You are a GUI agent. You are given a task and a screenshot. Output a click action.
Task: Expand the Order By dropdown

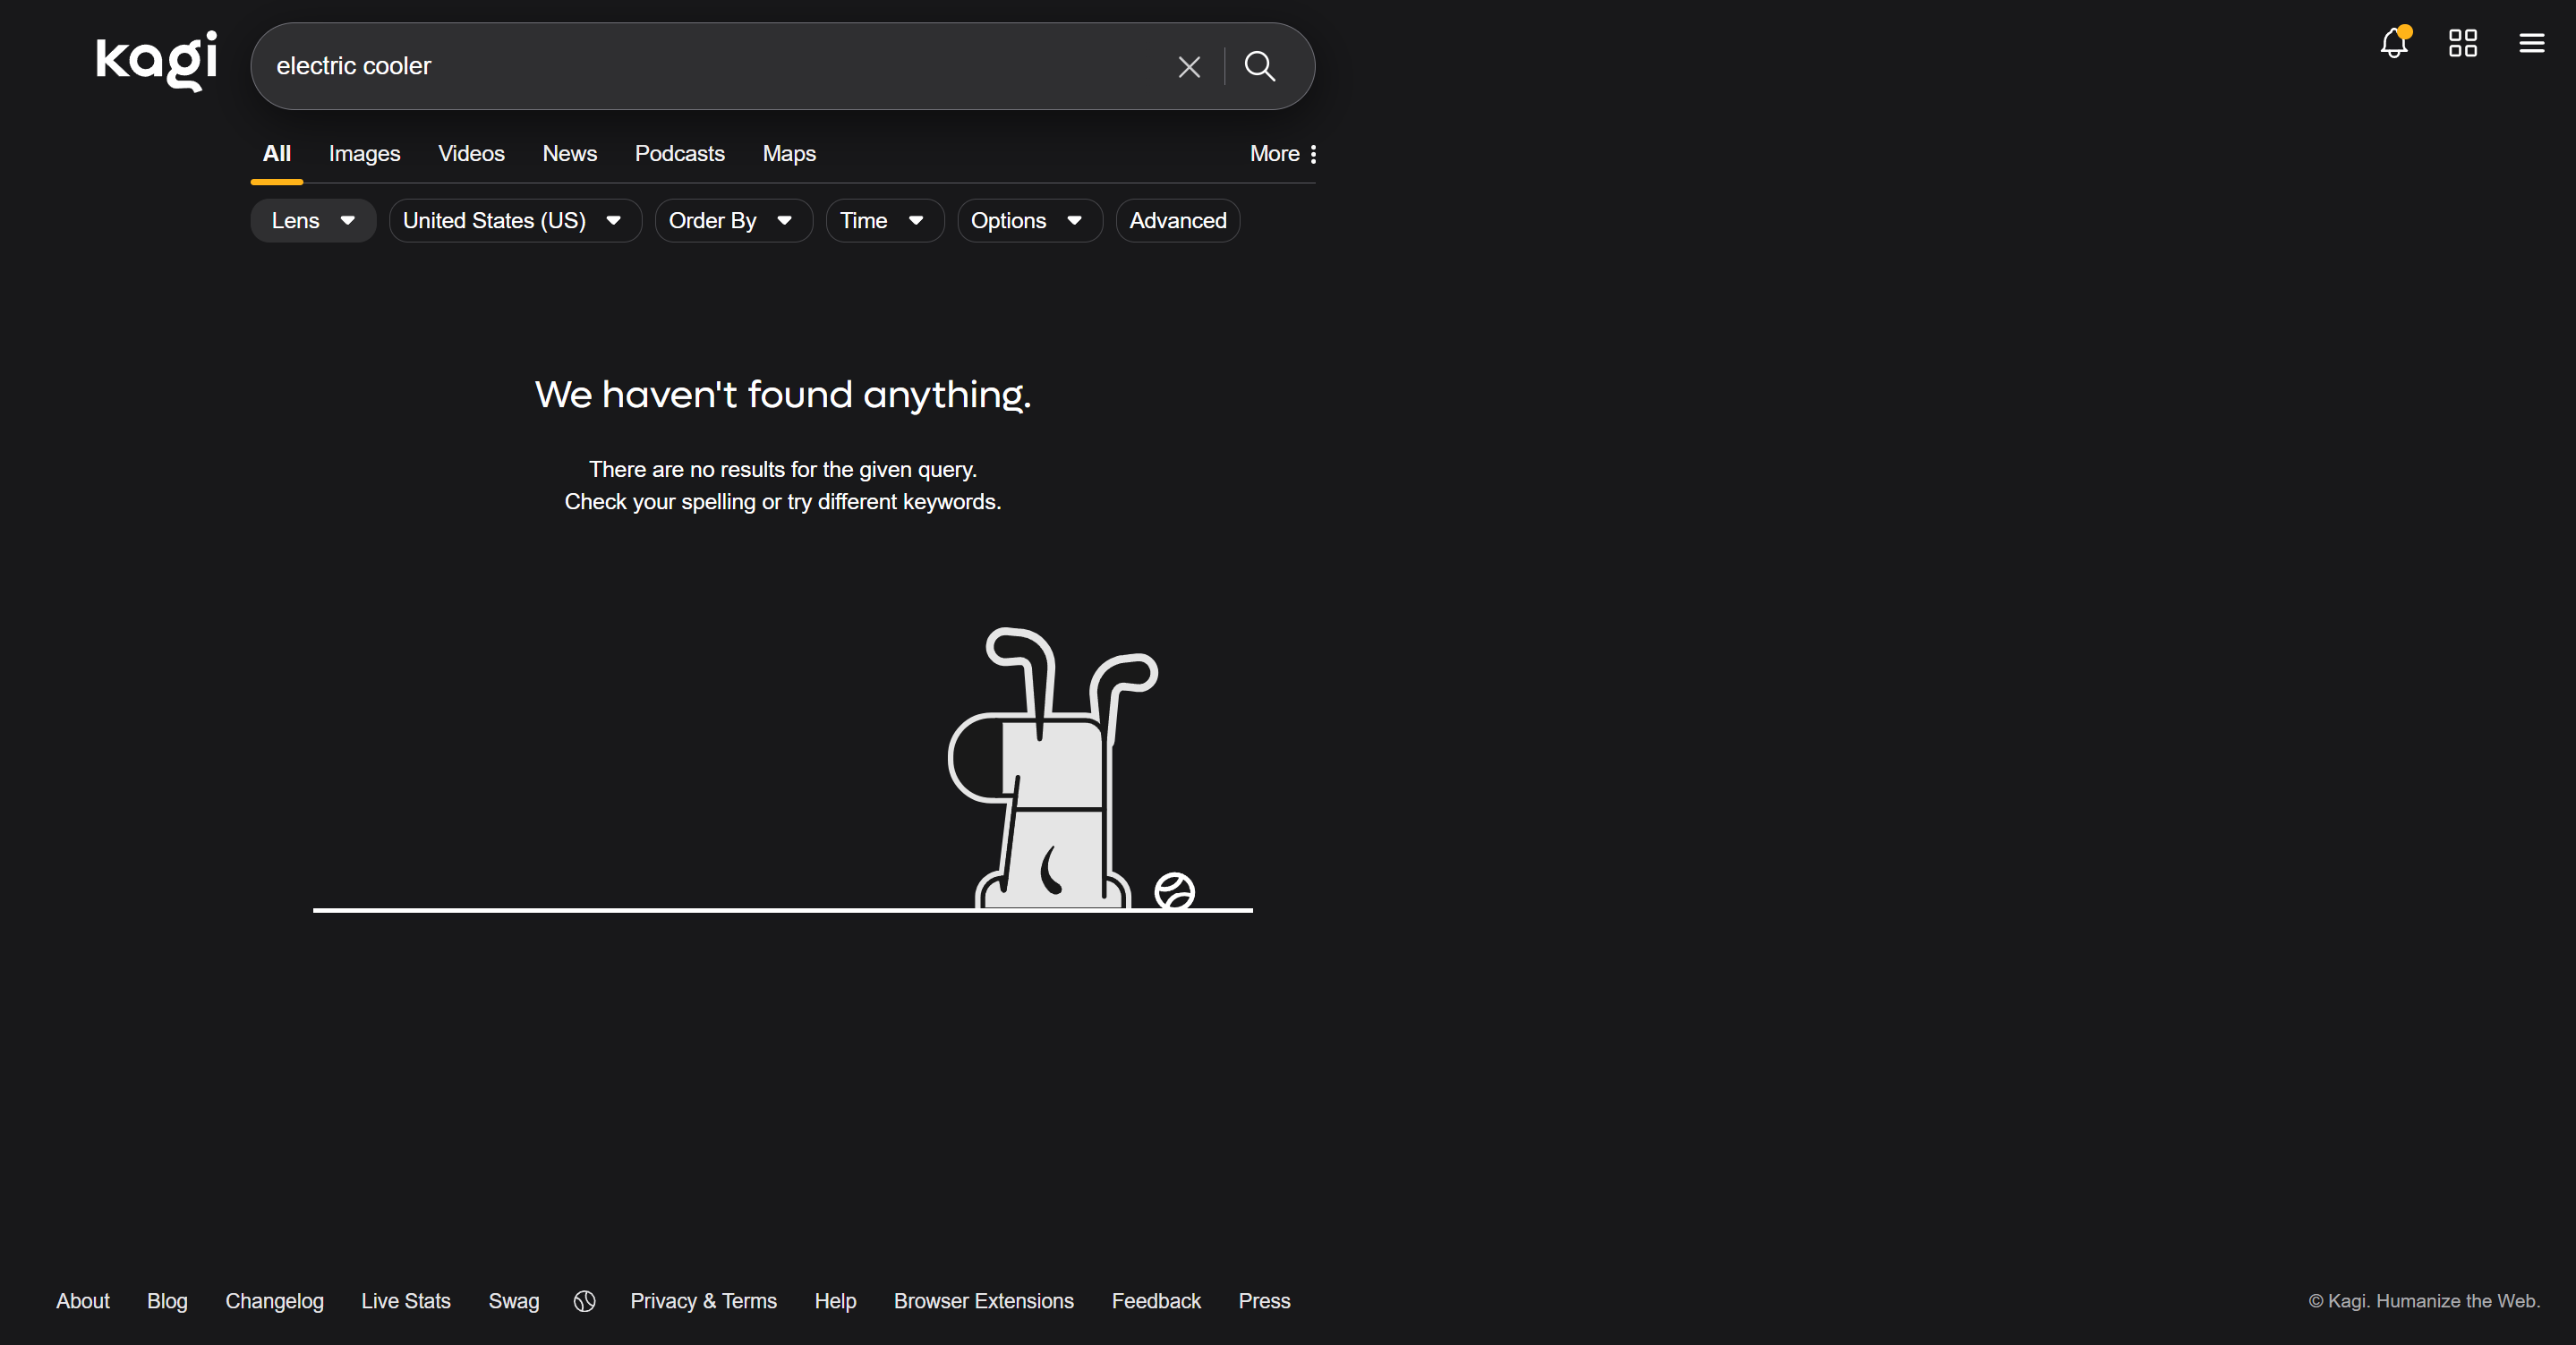tap(732, 221)
